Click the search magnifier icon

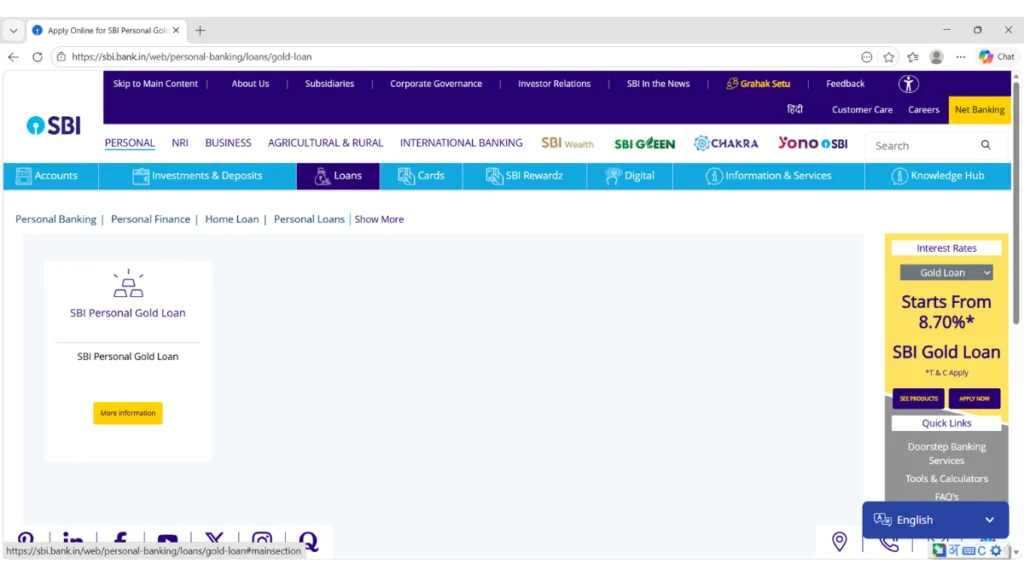pyautogui.click(x=985, y=145)
